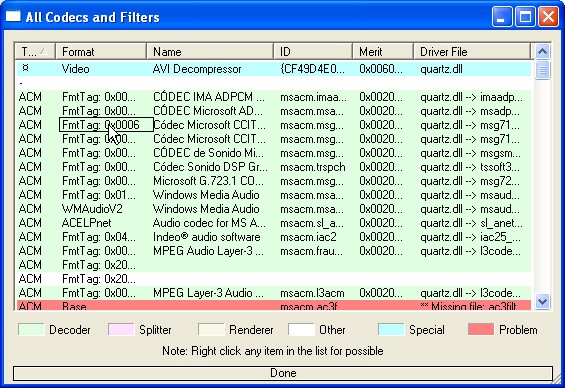The width and height of the screenshot is (565, 388).
Task: Click the scrollbar down arrow
Action: [542, 301]
